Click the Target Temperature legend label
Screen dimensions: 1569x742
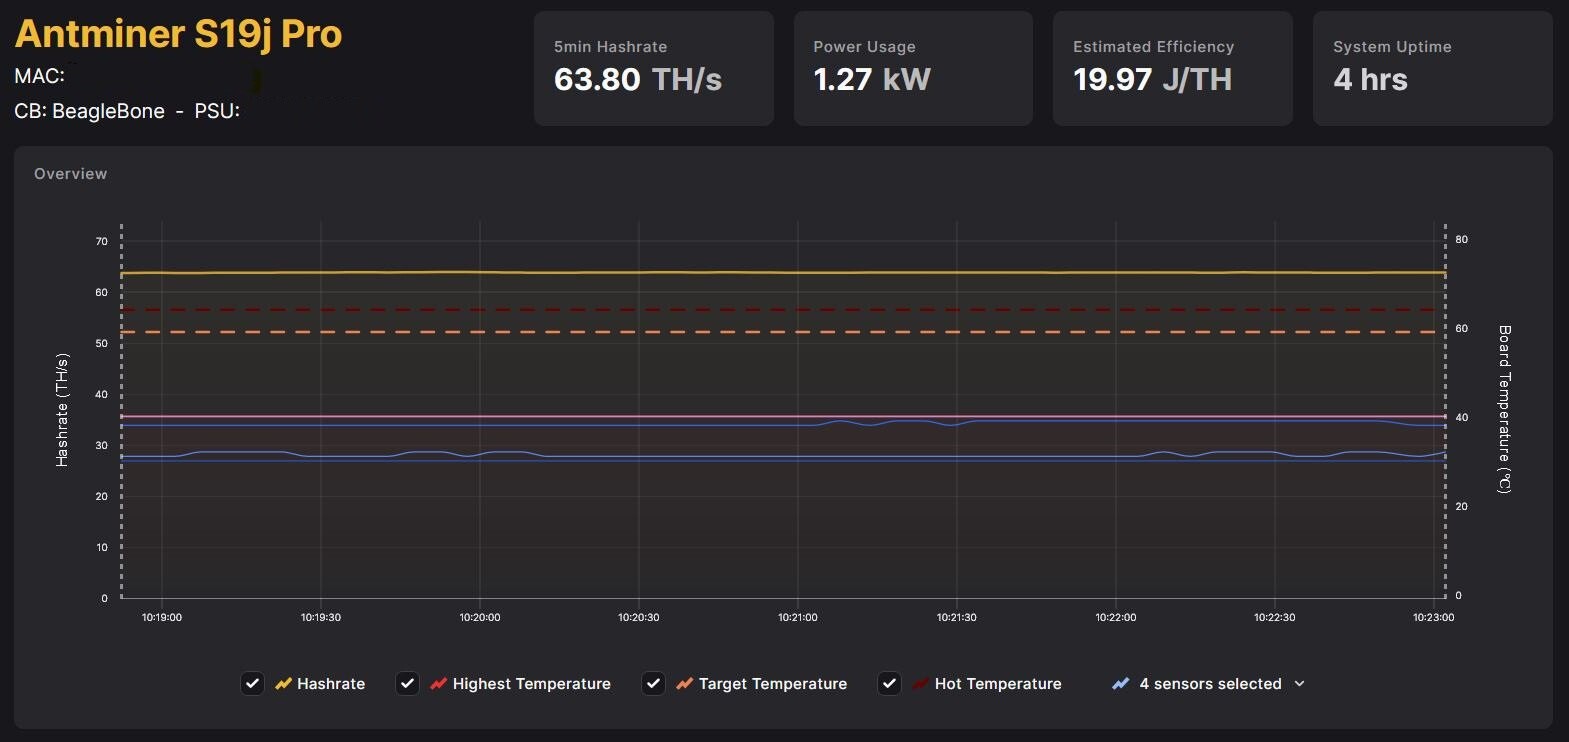pos(773,684)
